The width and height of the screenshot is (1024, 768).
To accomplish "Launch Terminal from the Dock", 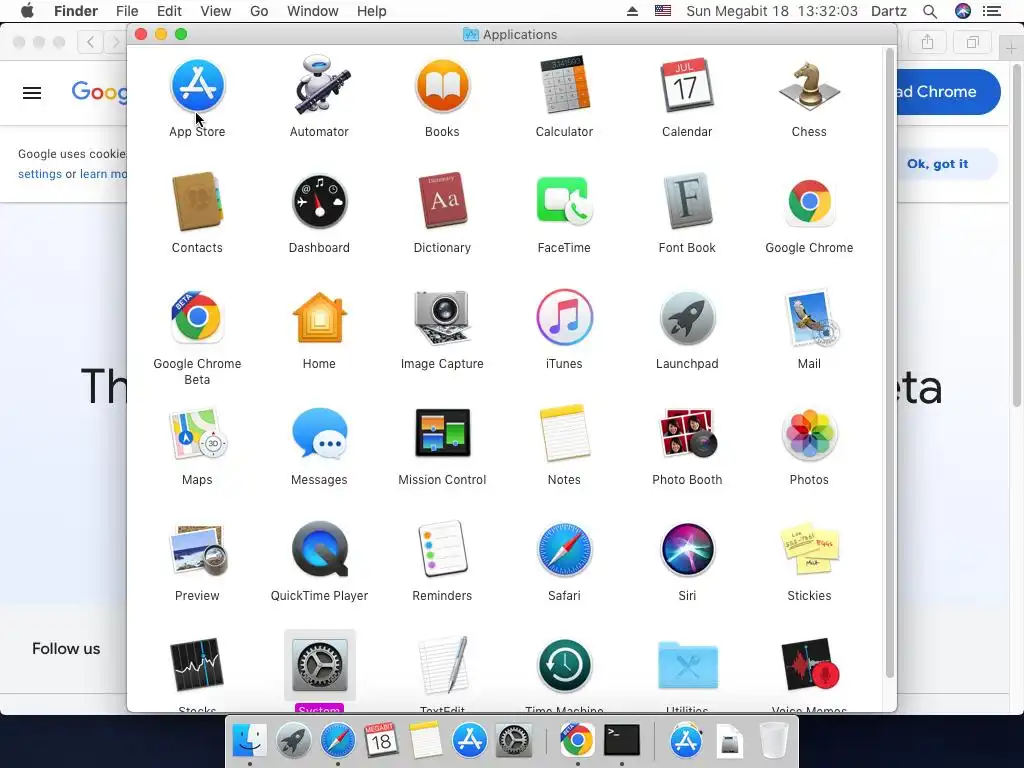I will point(622,740).
